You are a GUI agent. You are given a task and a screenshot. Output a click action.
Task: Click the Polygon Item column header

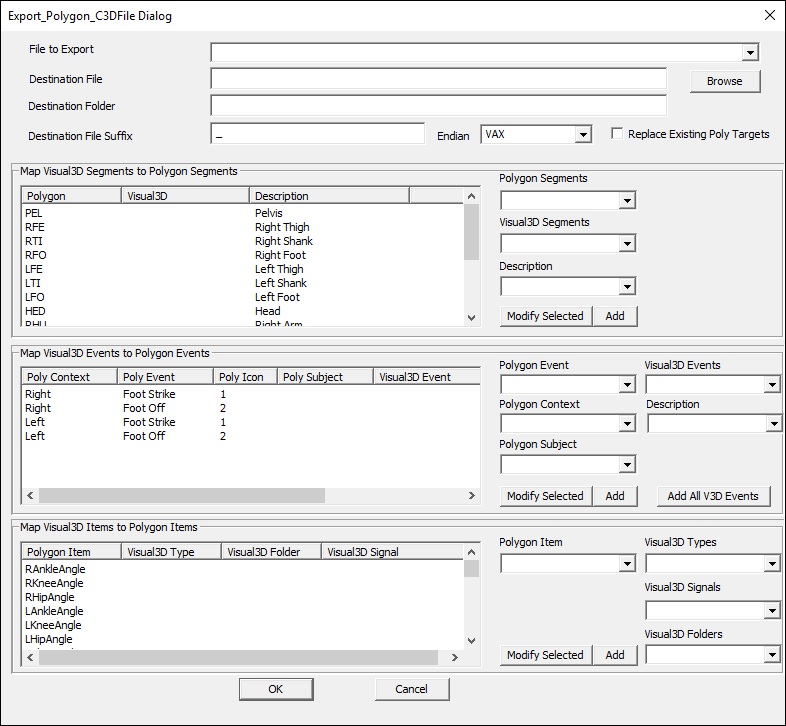(x=71, y=552)
